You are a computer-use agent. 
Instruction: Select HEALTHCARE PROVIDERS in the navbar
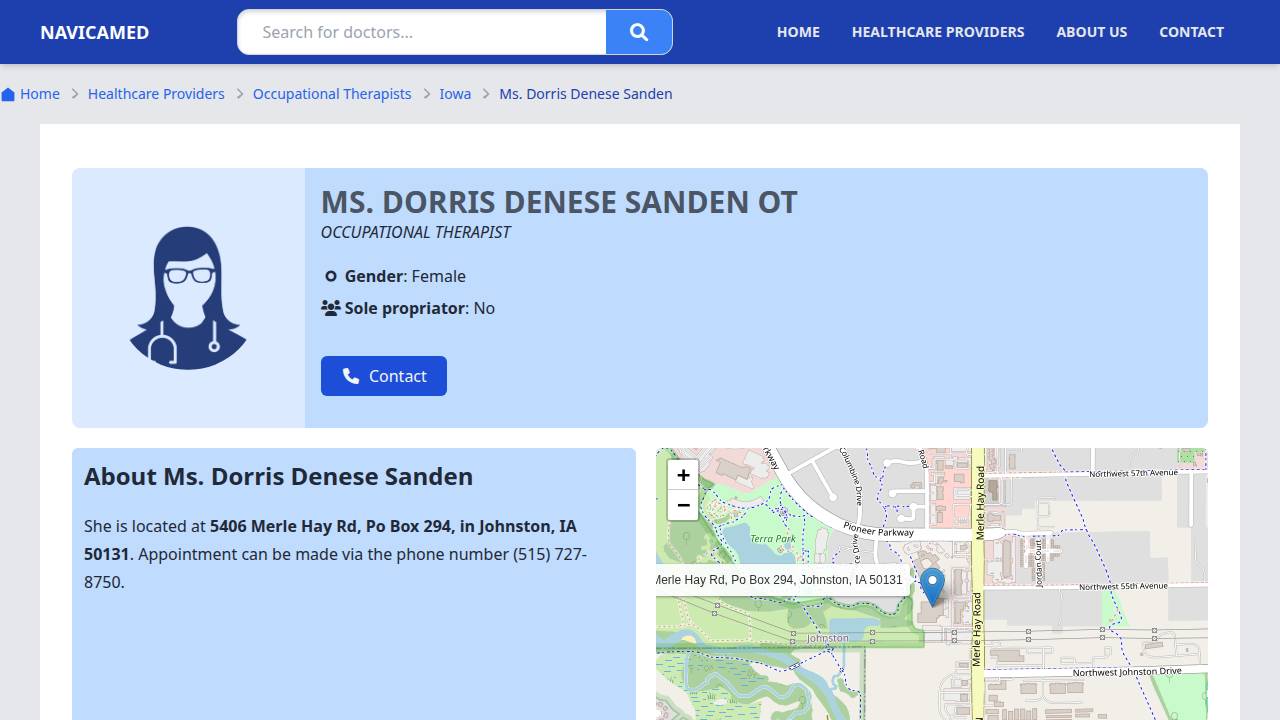[x=938, y=32]
